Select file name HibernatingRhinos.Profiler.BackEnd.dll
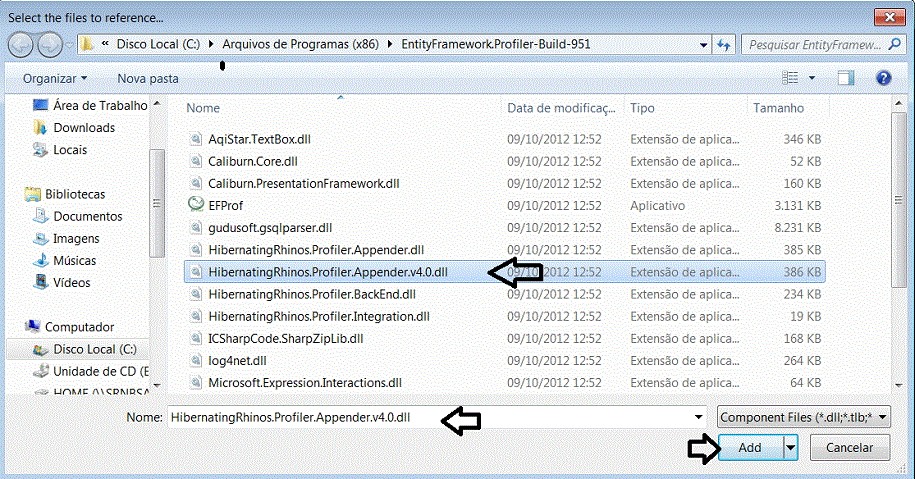Viewport: 915px width, 479px height. (312, 295)
